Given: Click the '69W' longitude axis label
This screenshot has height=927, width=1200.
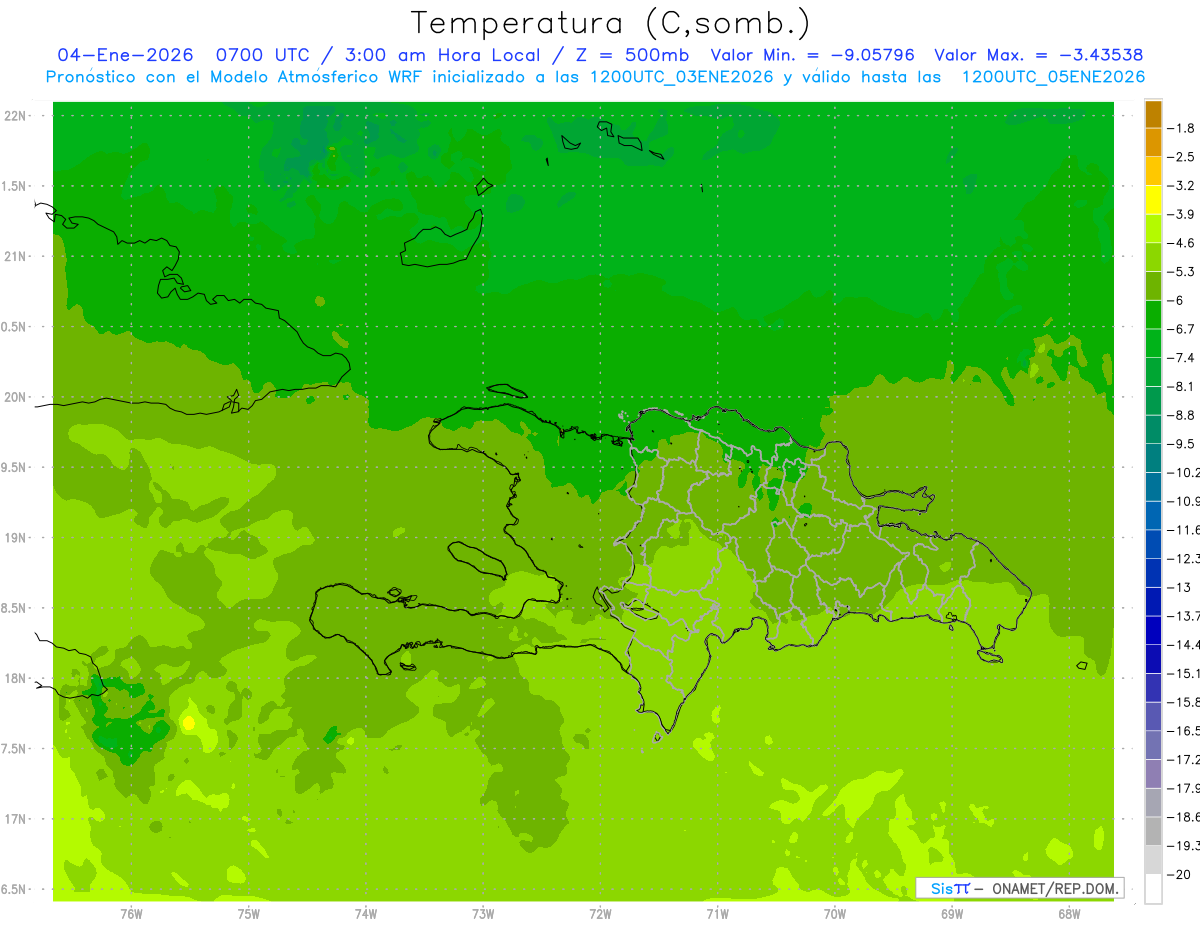Looking at the screenshot, I should click(952, 914).
